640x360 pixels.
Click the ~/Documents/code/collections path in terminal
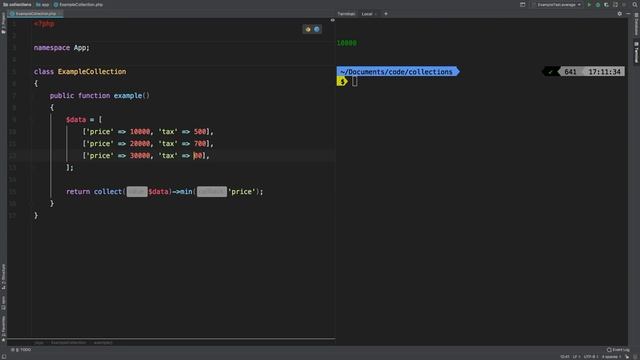pos(396,72)
